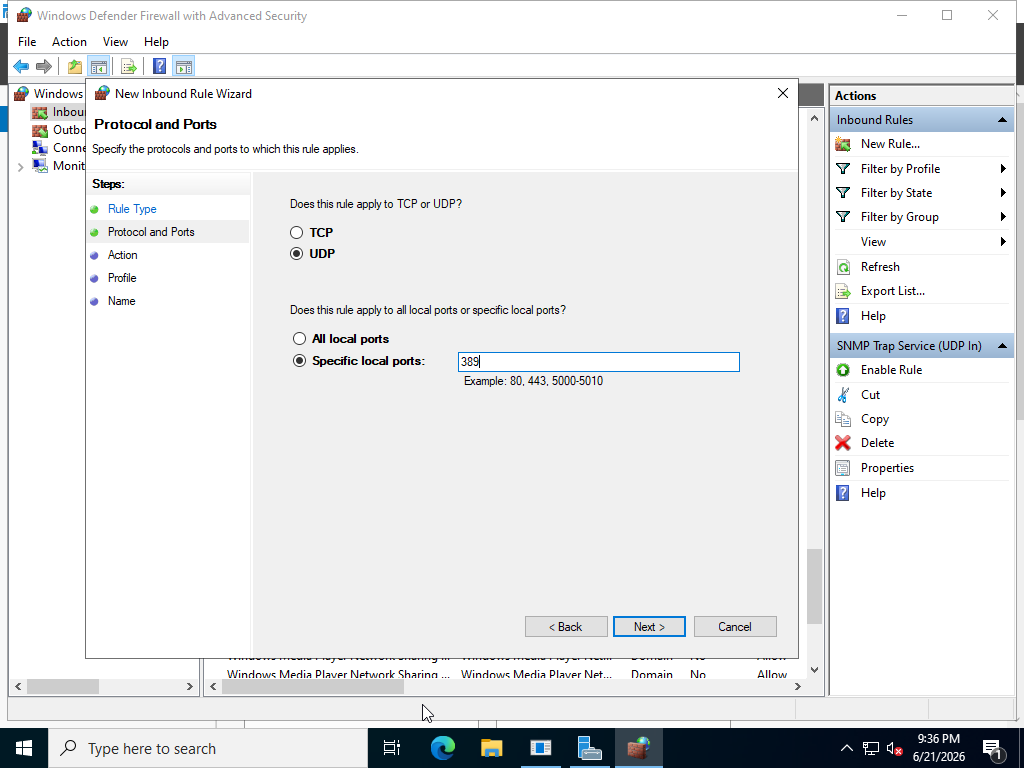The width and height of the screenshot is (1024, 768).
Task: Open the View menu
Action: tap(115, 42)
